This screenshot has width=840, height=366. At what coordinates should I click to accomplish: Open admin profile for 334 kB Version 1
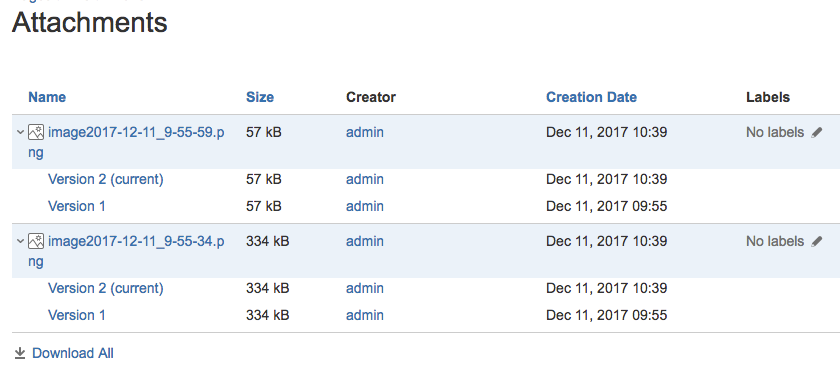point(365,315)
